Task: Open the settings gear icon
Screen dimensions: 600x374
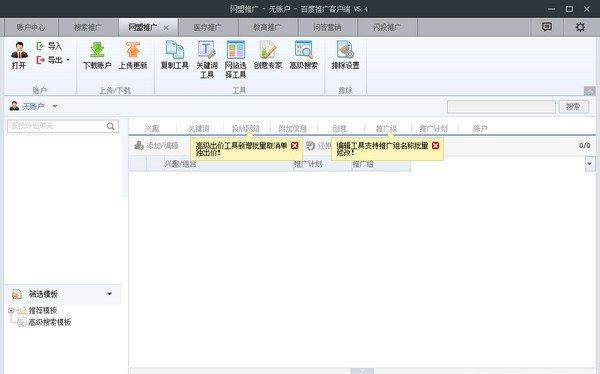Action: pos(580,27)
